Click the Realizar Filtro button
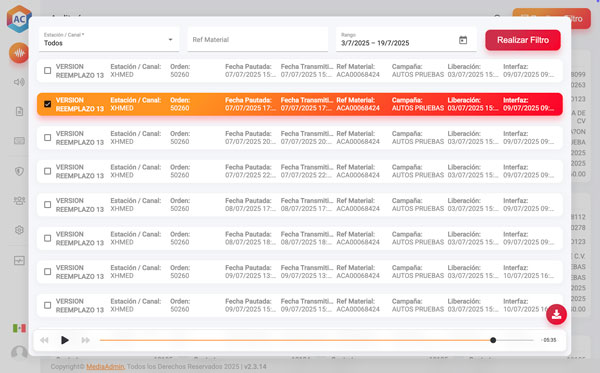The image size is (600, 373). [x=523, y=40]
